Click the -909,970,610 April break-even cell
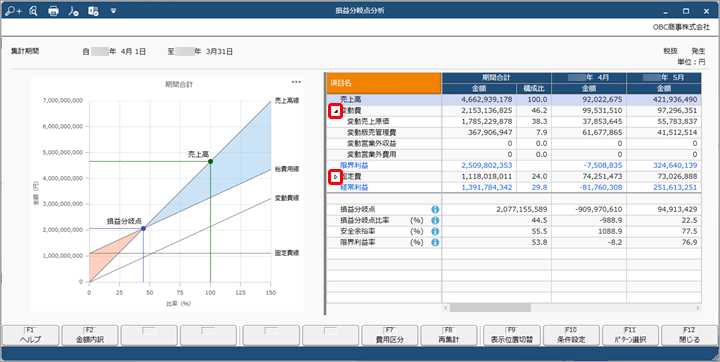This screenshot has height=362, width=720. click(x=589, y=209)
